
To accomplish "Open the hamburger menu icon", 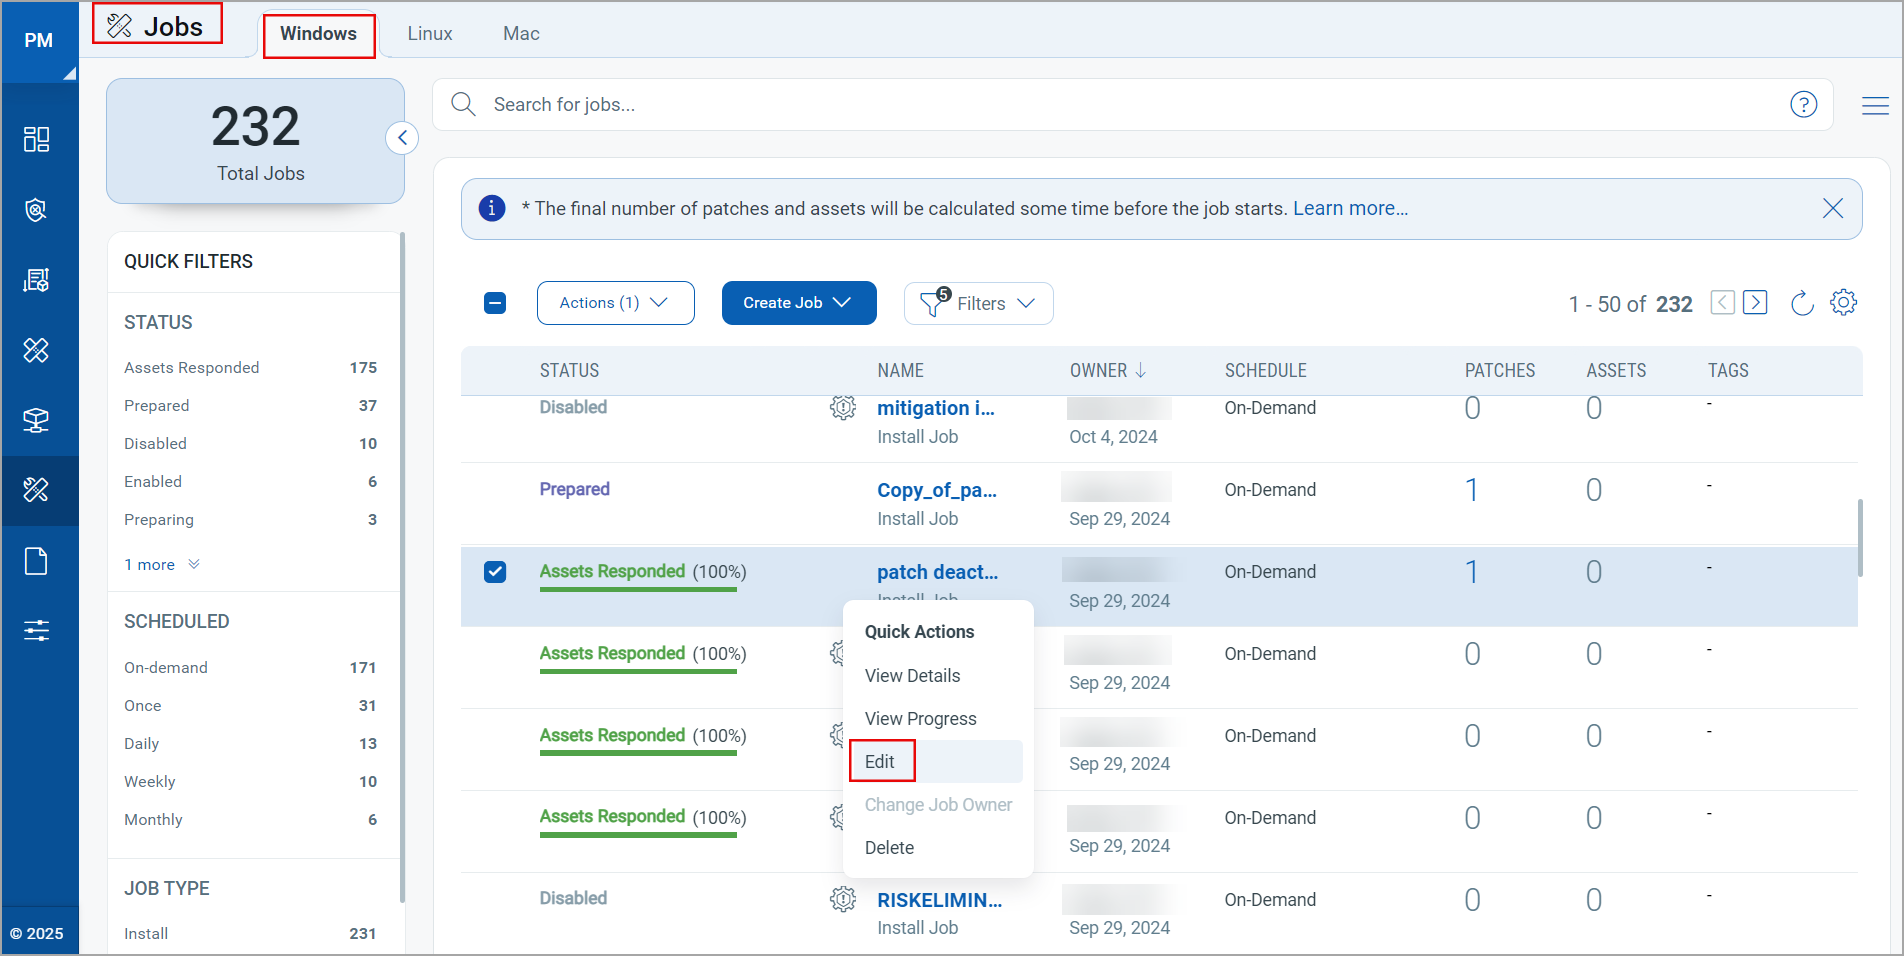I will (x=1875, y=105).
